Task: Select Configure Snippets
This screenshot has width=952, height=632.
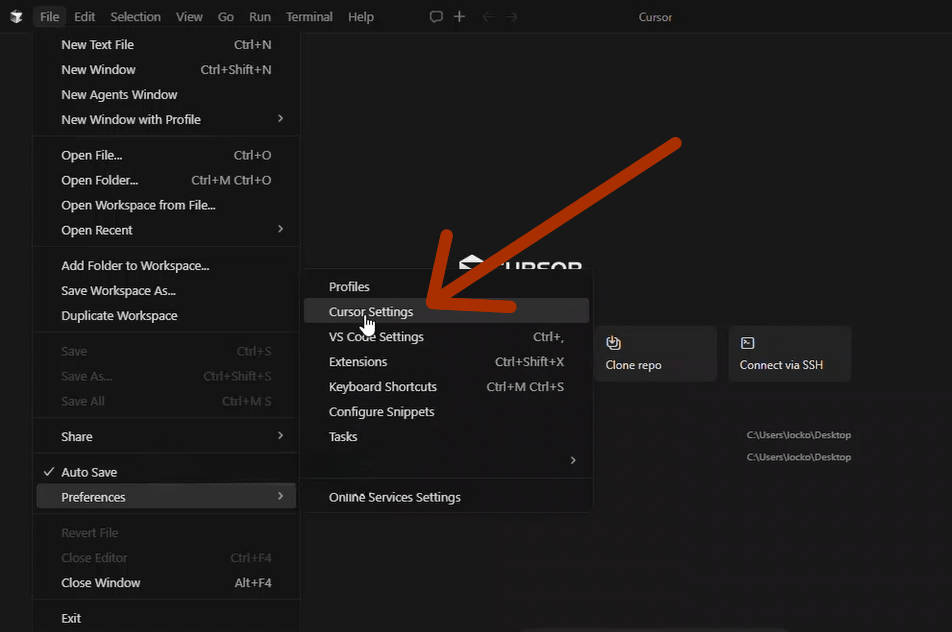Action: (x=446, y=412)
